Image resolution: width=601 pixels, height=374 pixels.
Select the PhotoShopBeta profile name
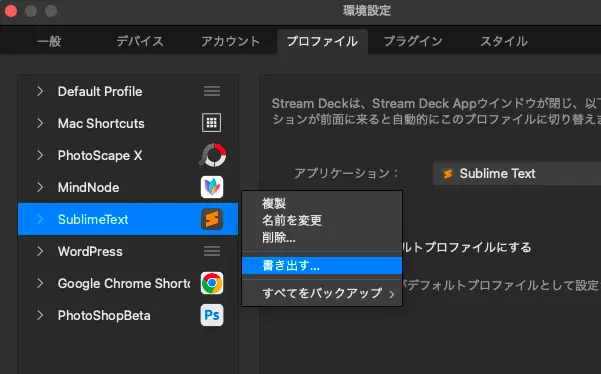coord(104,315)
